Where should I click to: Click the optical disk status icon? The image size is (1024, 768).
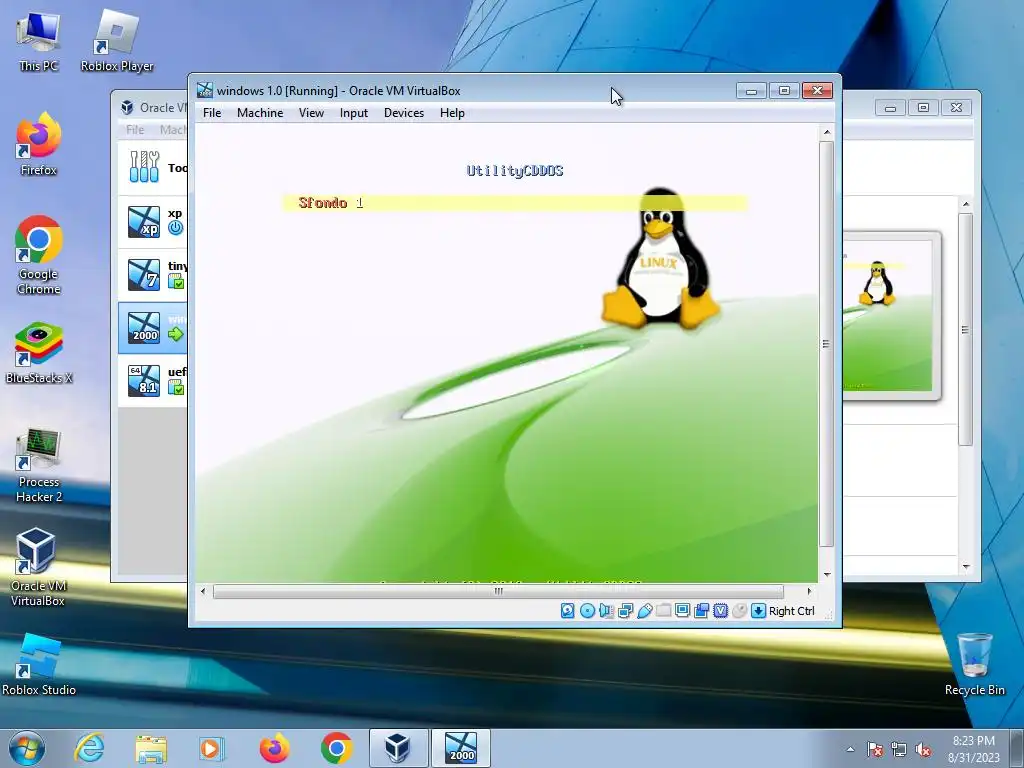(x=587, y=611)
